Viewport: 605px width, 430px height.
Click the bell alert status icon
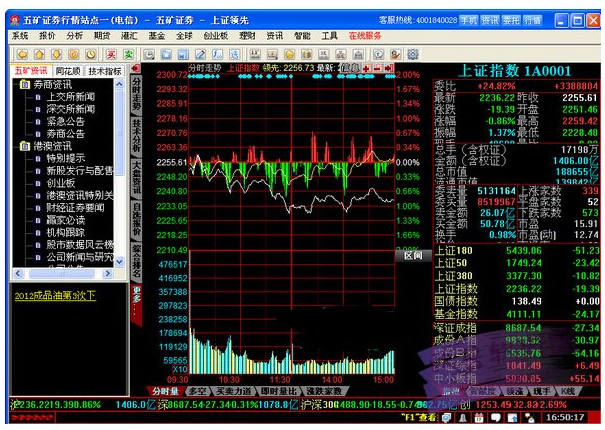point(463,417)
